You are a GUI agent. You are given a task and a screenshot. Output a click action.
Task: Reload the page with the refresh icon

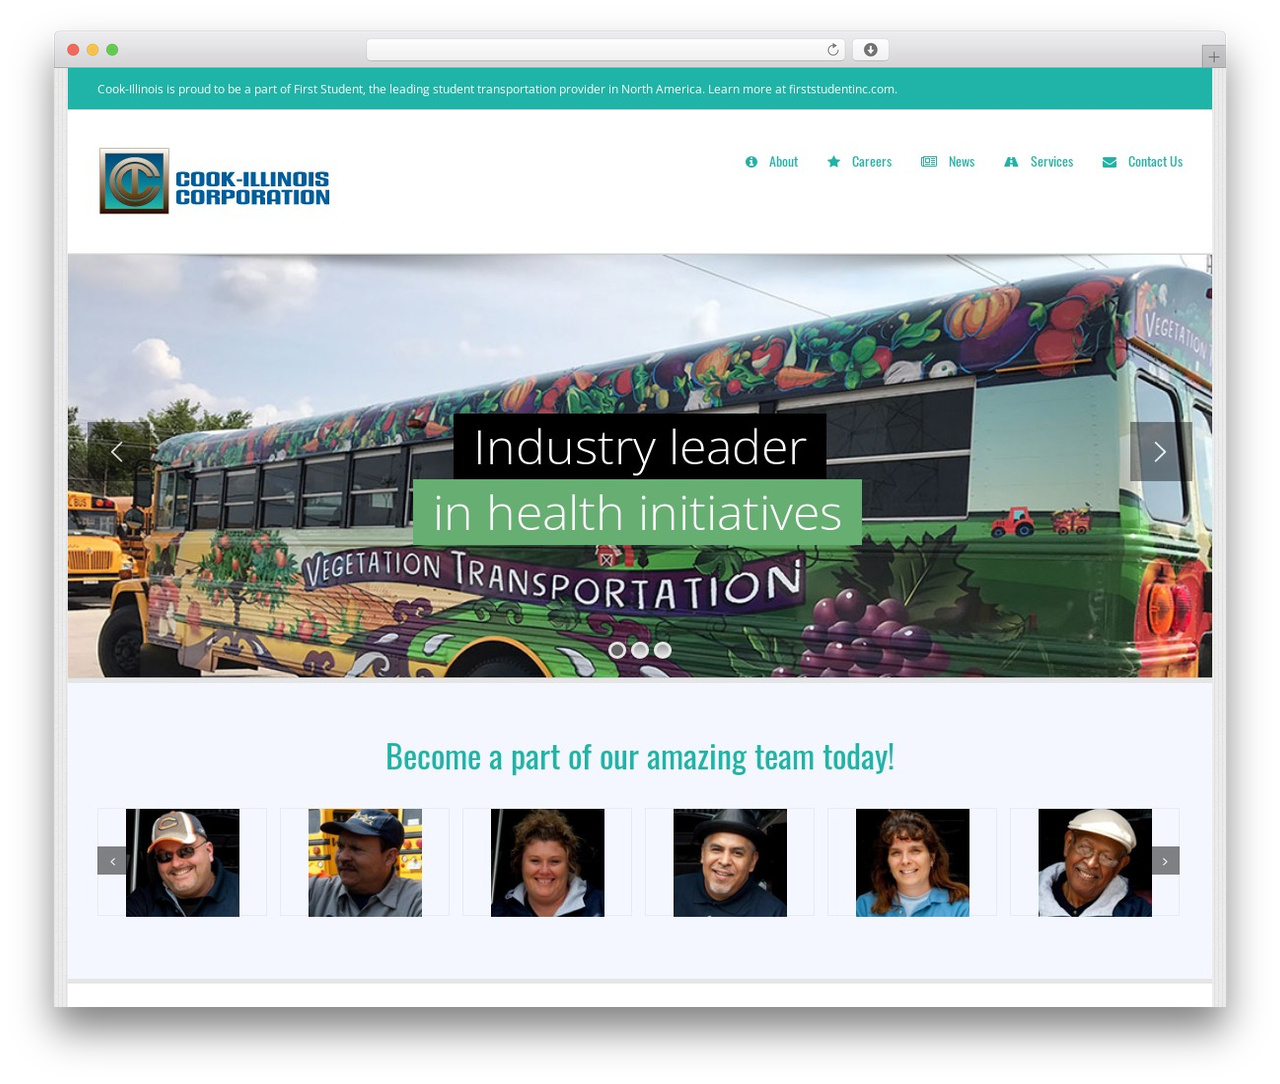click(x=833, y=50)
